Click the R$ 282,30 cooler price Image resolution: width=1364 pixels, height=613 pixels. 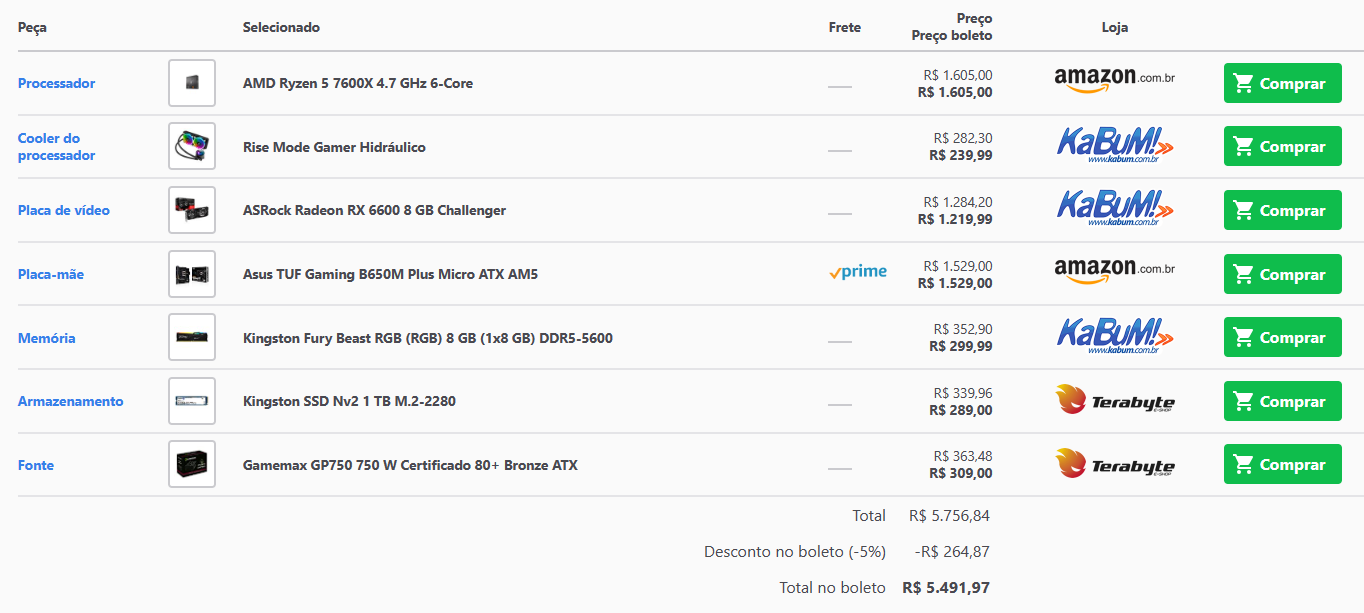pyautogui.click(x=963, y=138)
